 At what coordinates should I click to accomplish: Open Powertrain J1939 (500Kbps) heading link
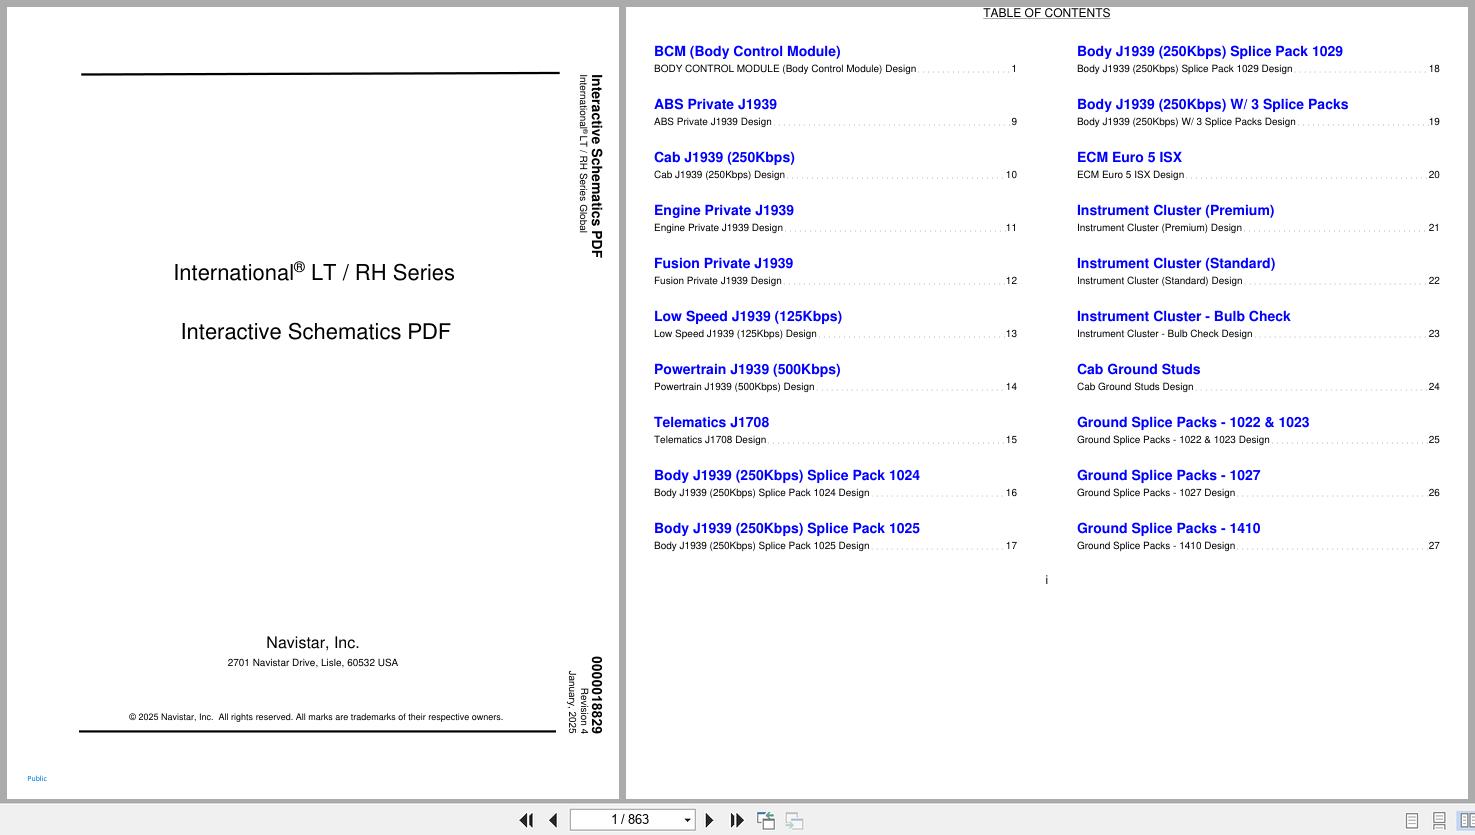[747, 369]
